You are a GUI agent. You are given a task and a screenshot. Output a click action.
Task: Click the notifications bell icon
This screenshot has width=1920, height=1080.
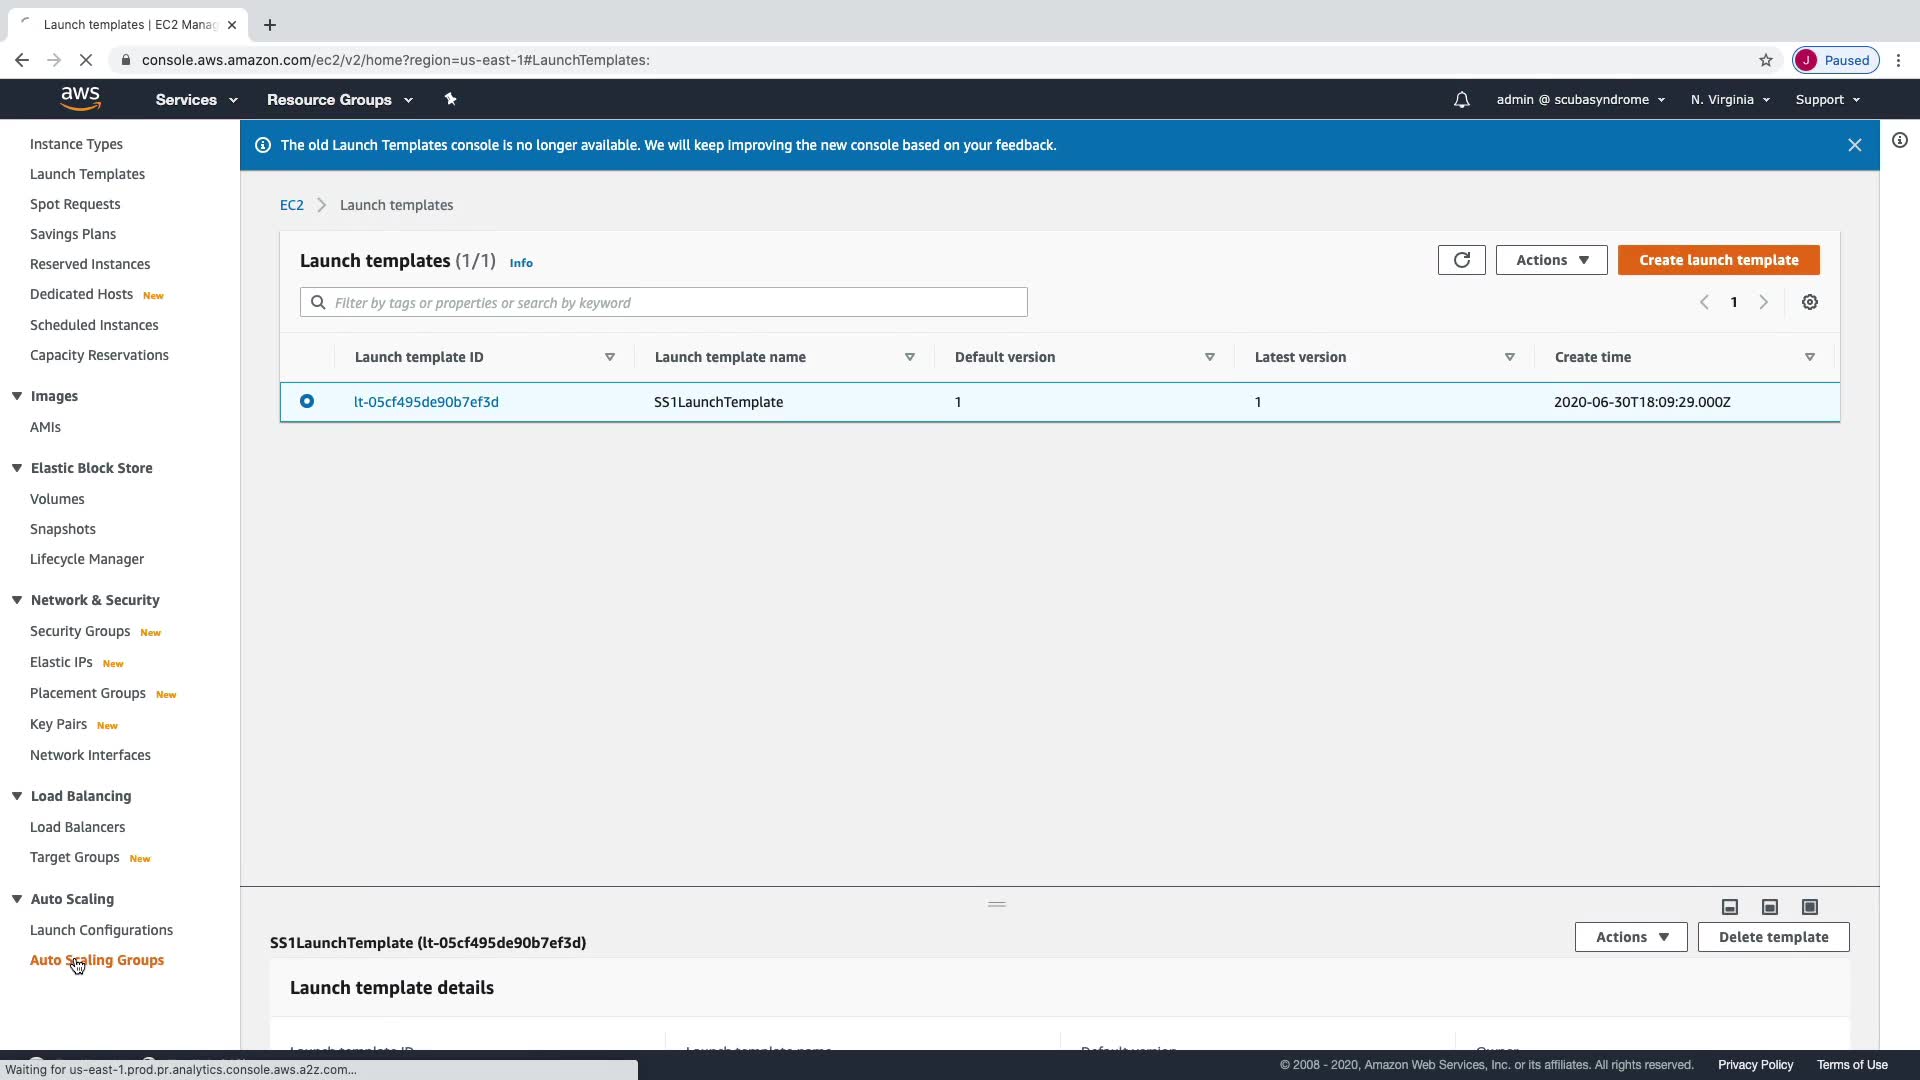1461,100
